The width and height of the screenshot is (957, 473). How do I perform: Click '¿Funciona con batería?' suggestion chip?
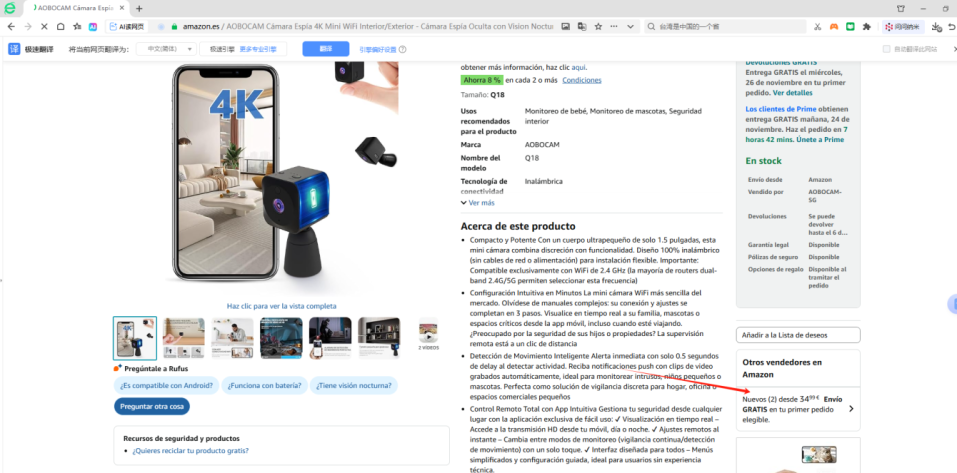(x=262, y=386)
